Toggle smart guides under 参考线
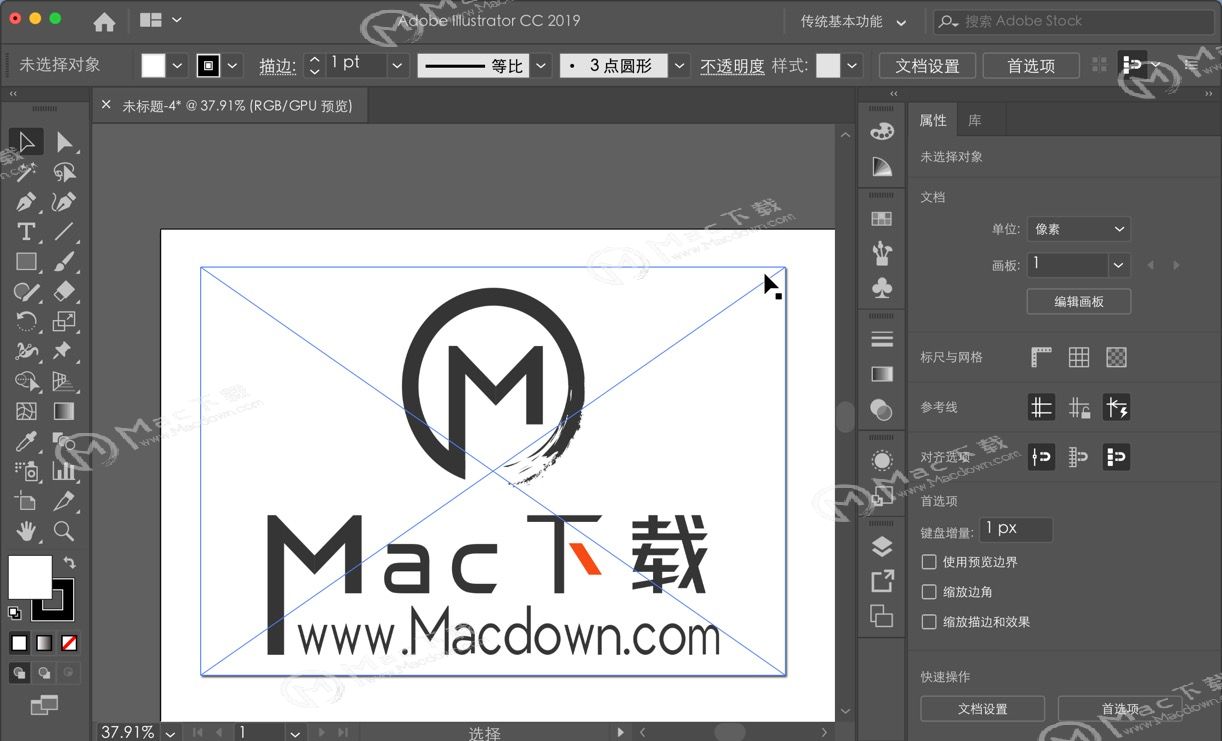Image resolution: width=1222 pixels, height=741 pixels. pyautogui.click(x=1116, y=407)
